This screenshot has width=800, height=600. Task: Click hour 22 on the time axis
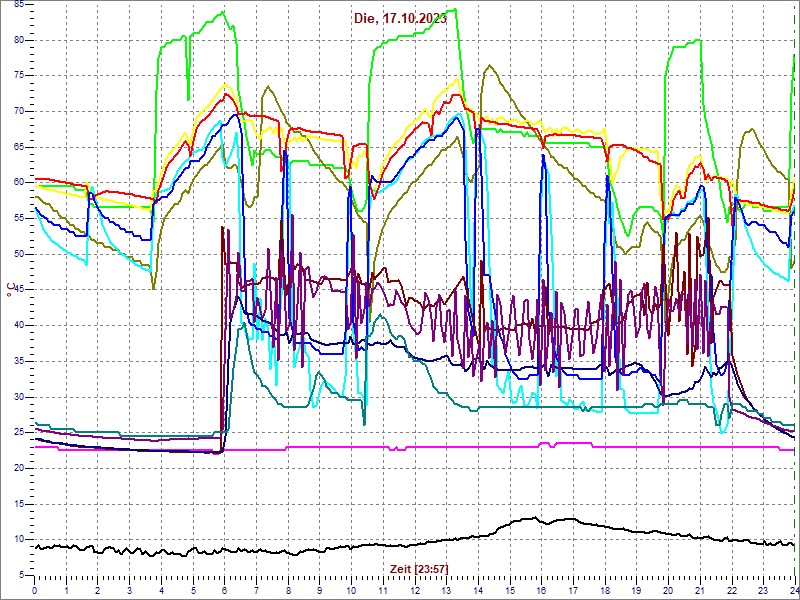pos(731,590)
